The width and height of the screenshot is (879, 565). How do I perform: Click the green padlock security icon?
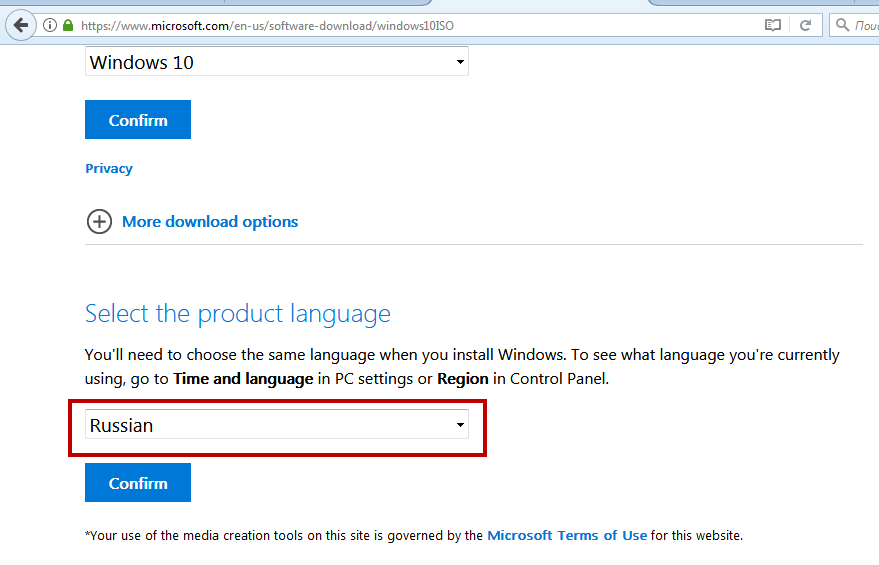68,25
